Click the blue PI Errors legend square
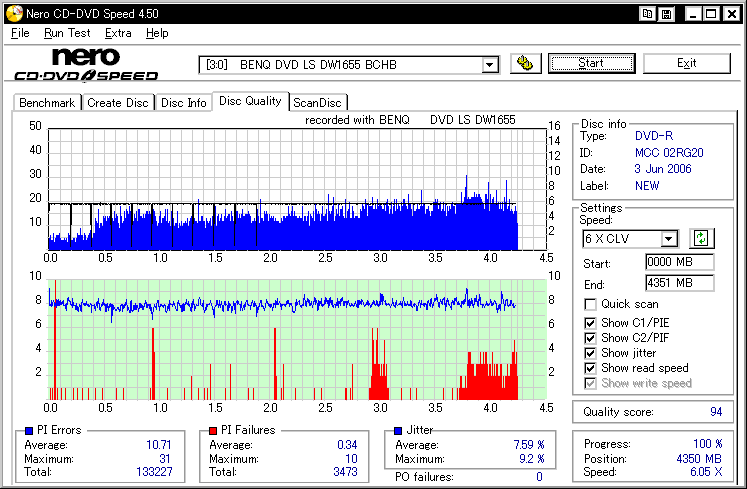747x489 pixels. point(29,431)
